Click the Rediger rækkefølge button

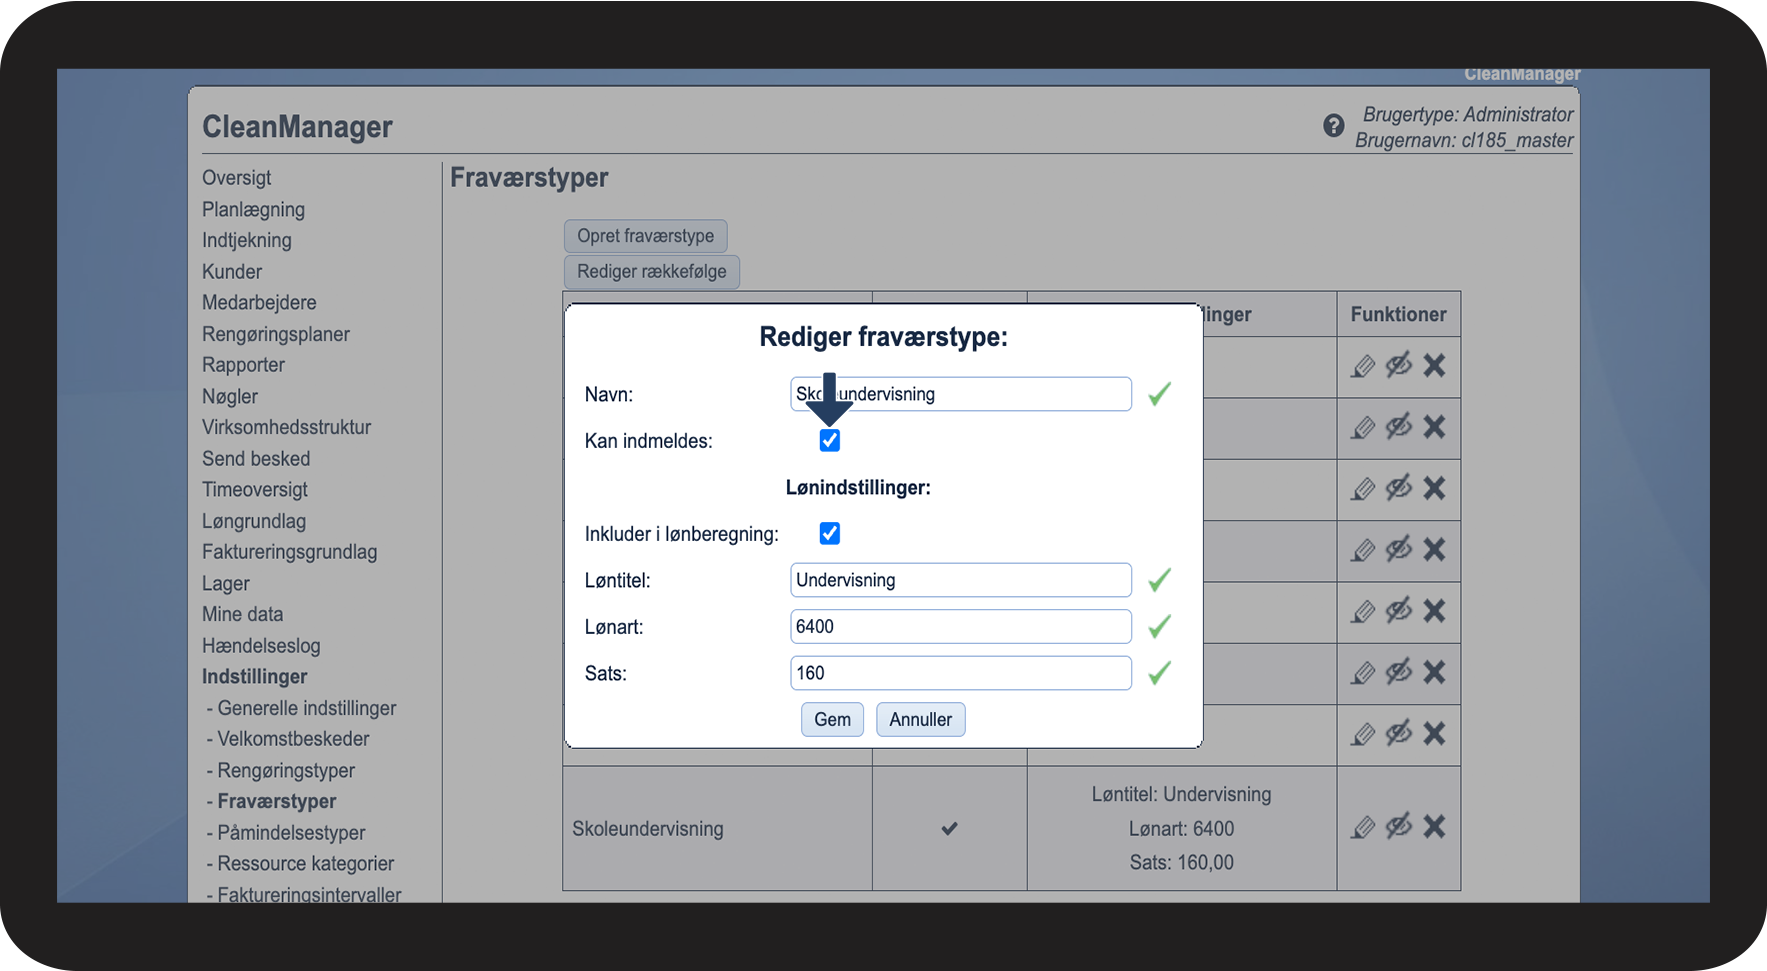point(651,272)
